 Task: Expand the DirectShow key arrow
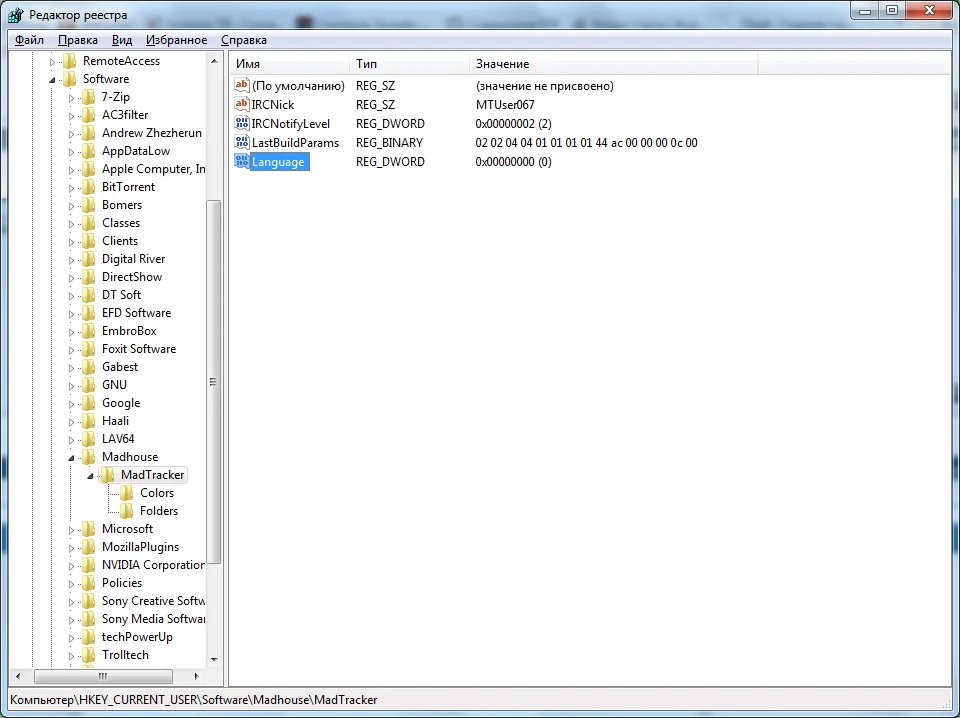(72, 278)
